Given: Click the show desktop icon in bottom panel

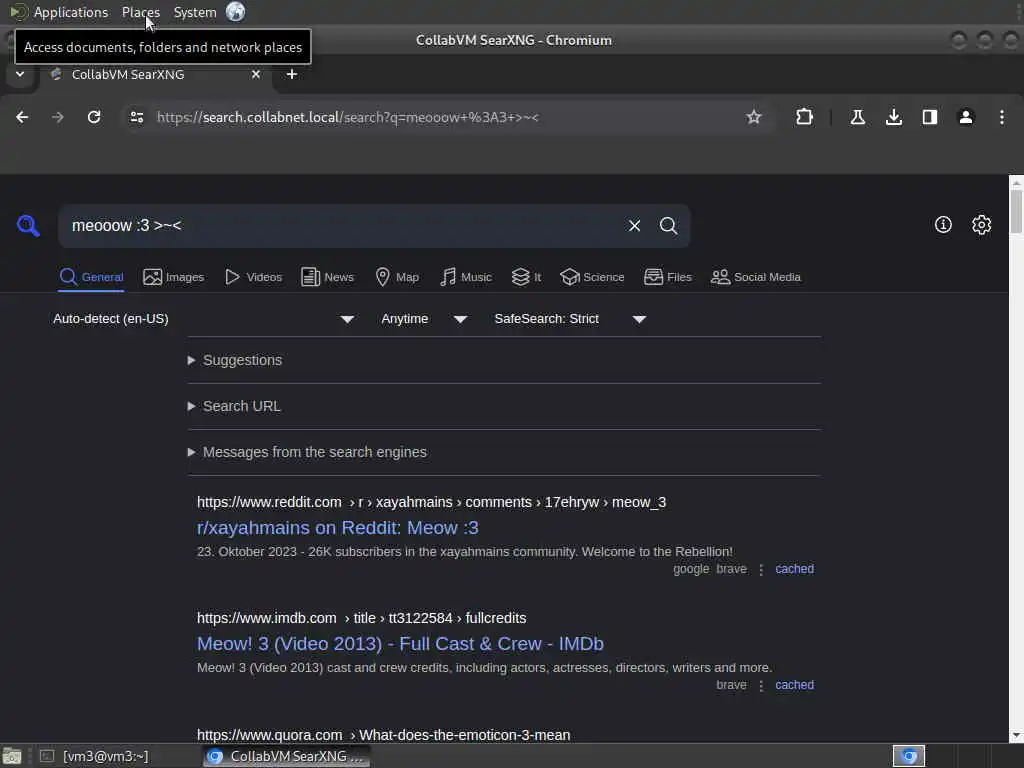Looking at the screenshot, I should [x=12, y=756].
